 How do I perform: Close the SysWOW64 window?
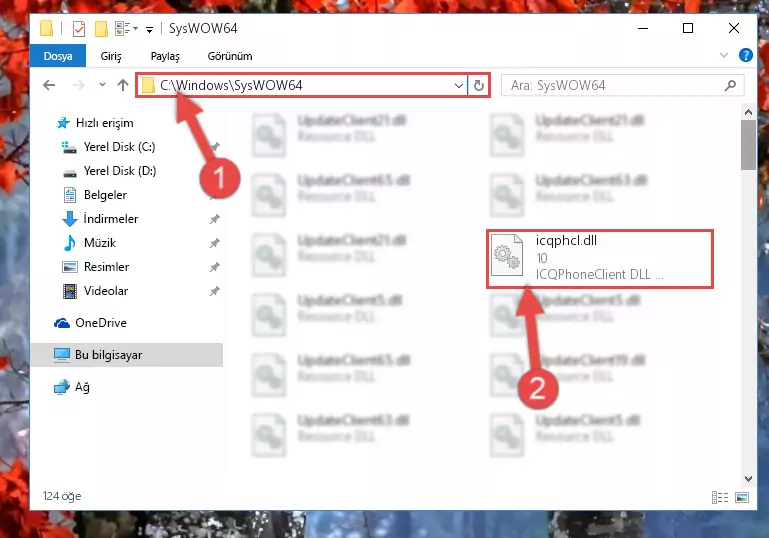tap(734, 28)
